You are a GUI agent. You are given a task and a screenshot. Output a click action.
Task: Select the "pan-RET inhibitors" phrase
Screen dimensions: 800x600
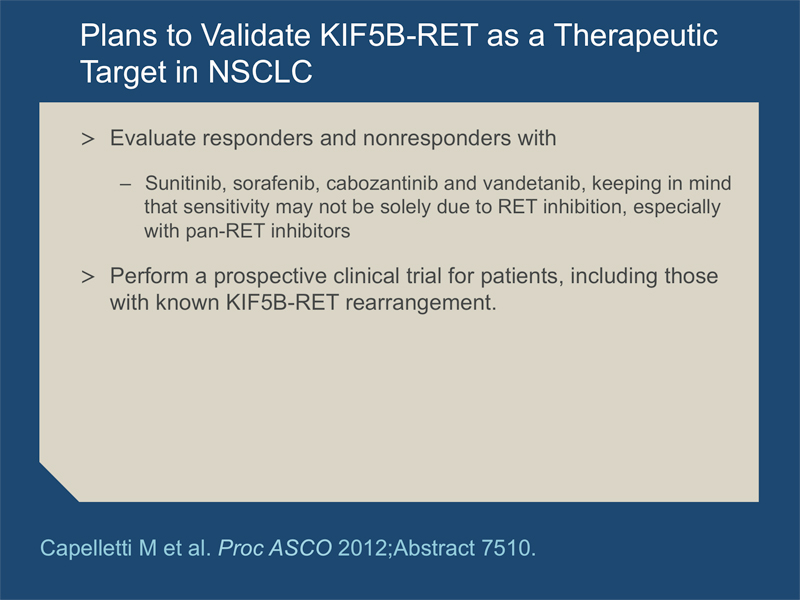coord(268,231)
